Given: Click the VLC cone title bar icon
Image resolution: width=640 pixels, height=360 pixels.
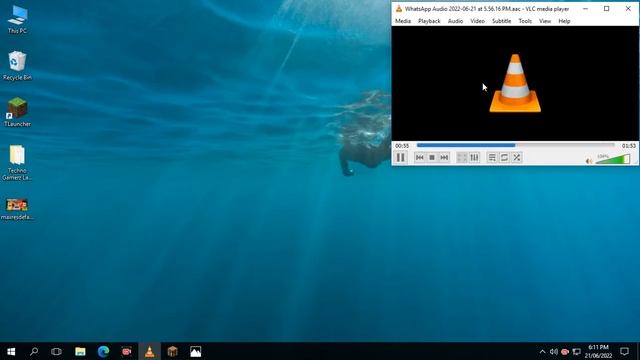Looking at the screenshot, I should pyautogui.click(x=399, y=9).
